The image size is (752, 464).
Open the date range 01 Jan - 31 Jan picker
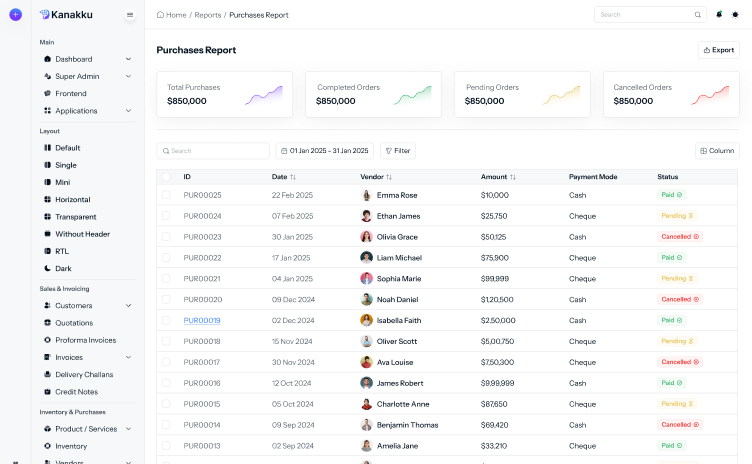click(324, 151)
